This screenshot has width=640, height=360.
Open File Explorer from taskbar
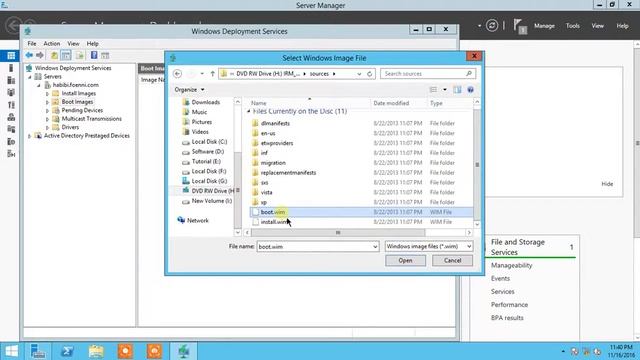(x=96, y=351)
